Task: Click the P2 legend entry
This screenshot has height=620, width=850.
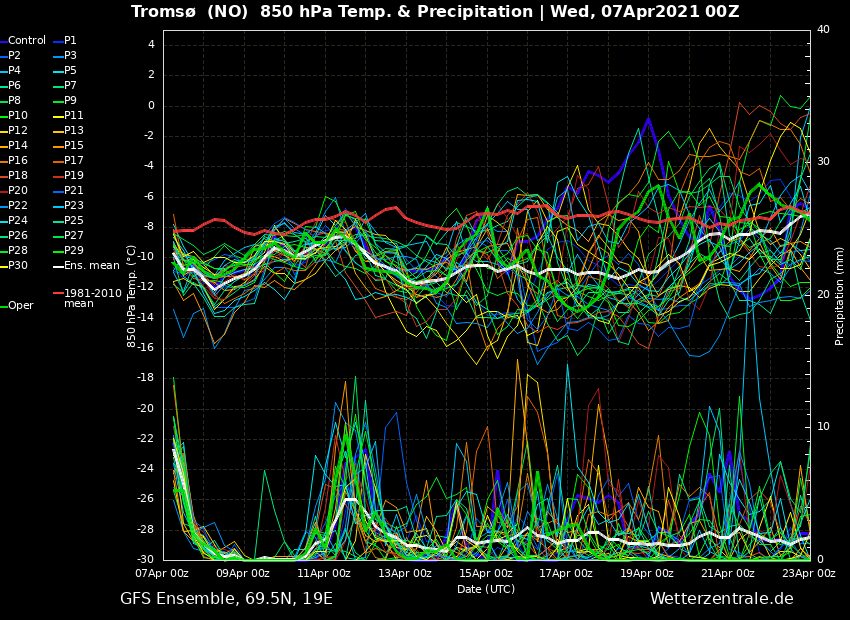Action: pyautogui.click(x=14, y=55)
